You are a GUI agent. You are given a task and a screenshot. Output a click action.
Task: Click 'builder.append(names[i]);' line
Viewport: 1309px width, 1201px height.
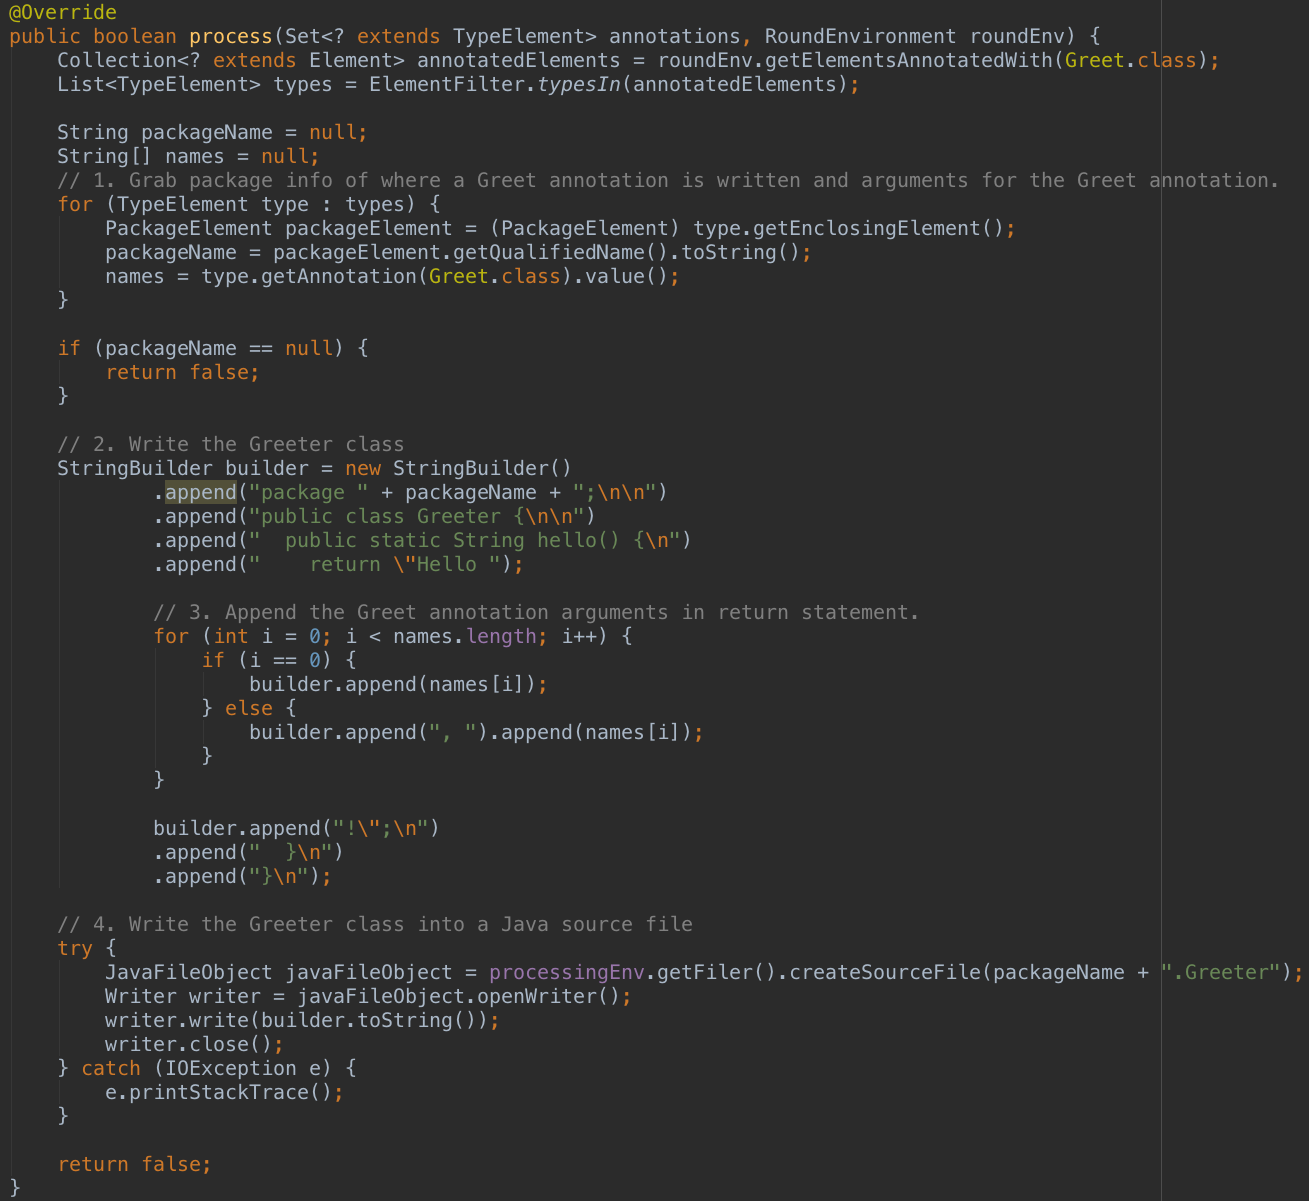click(x=399, y=685)
